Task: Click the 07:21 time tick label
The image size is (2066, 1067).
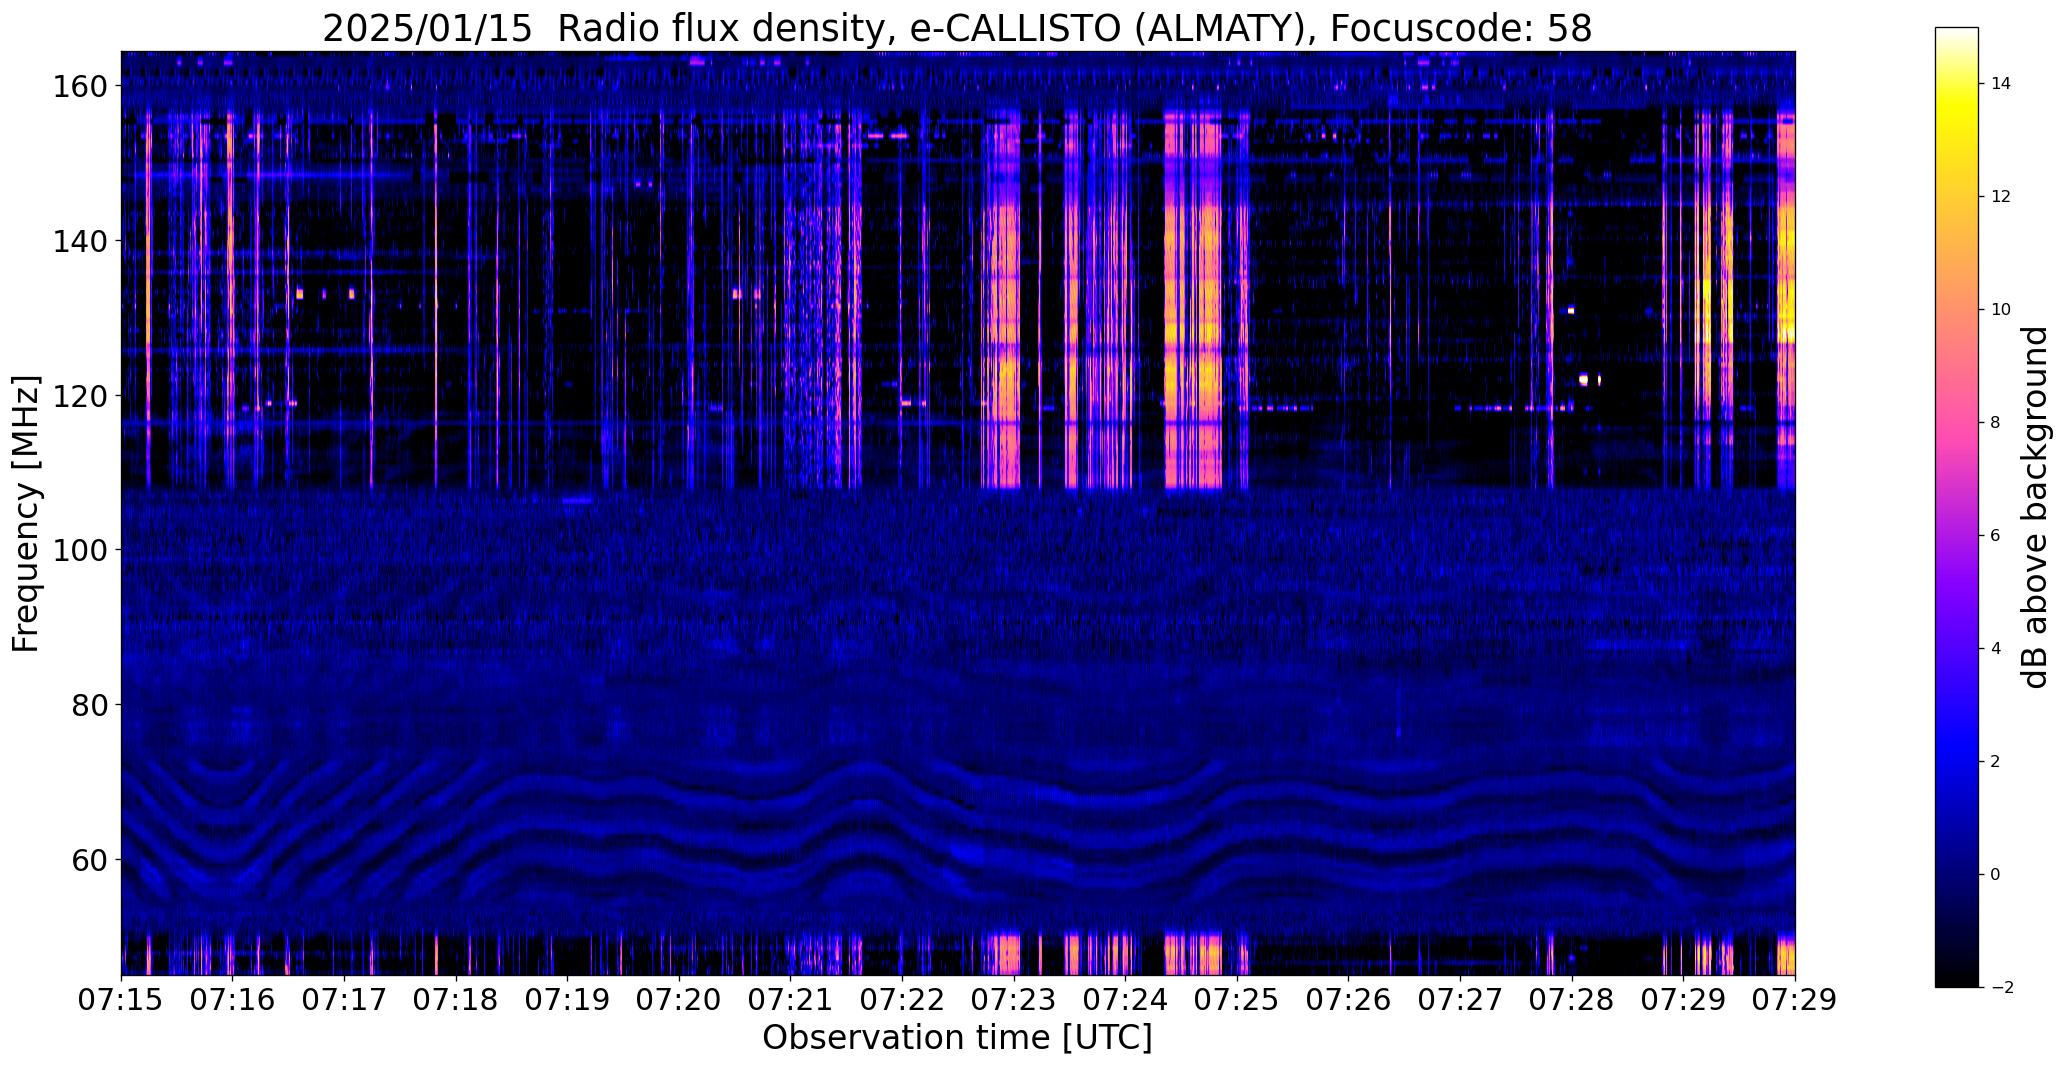Action: point(791,1000)
